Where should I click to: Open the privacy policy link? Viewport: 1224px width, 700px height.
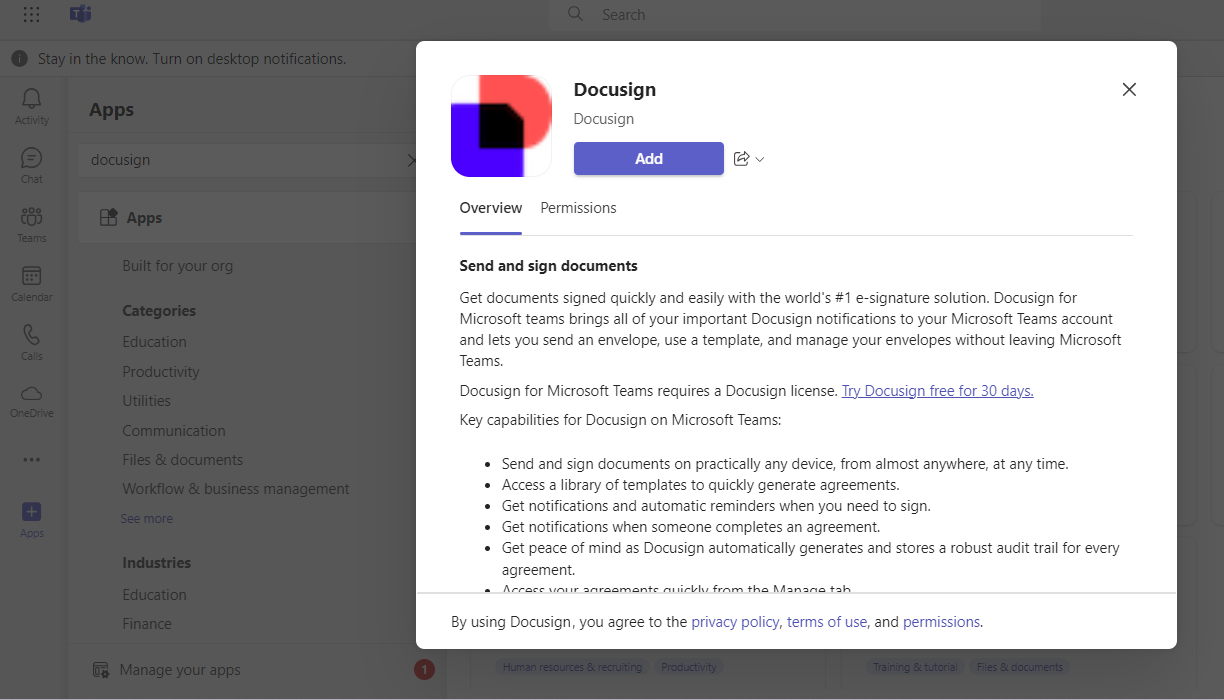(735, 621)
